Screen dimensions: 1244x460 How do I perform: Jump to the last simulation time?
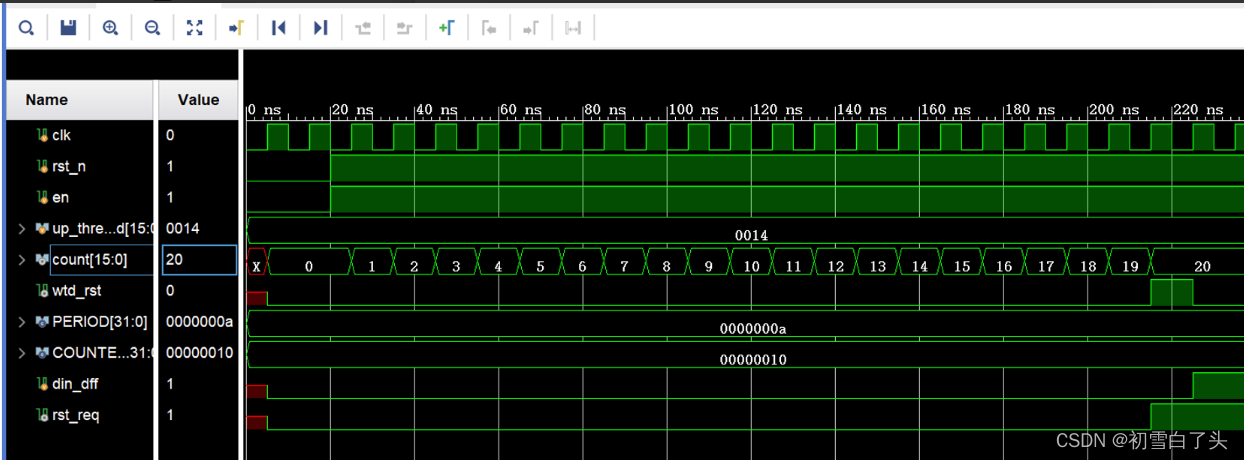[x=320, y=28]
